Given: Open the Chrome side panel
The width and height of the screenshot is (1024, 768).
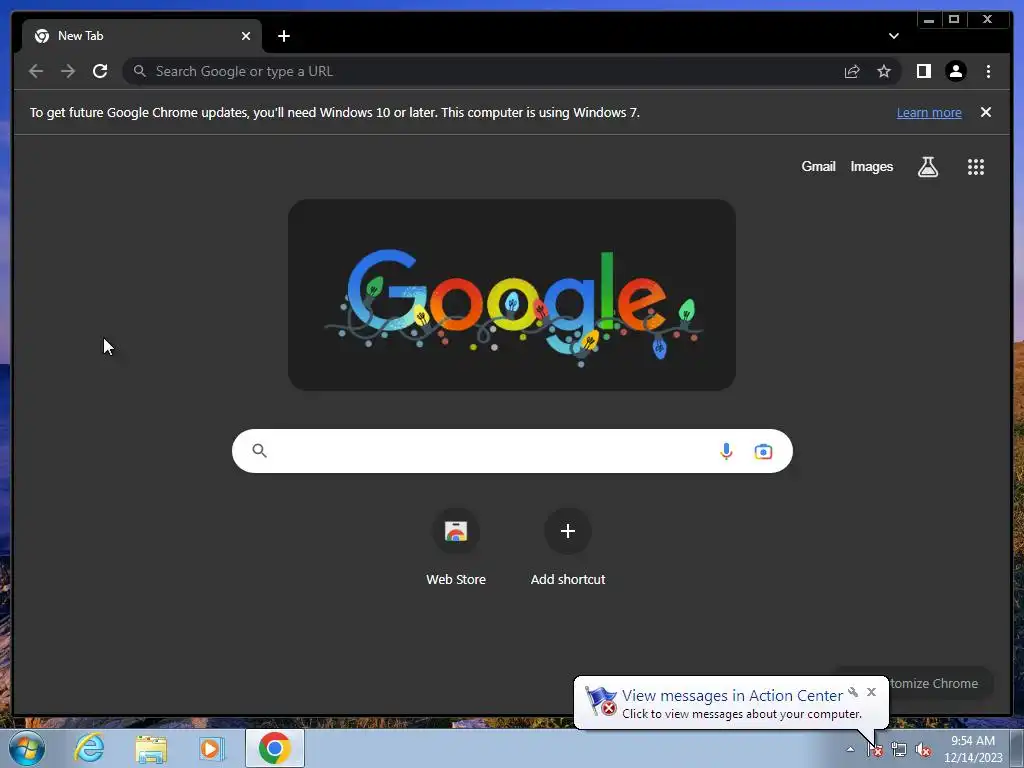Looking at the screenshot, I should tap(923, 71).
